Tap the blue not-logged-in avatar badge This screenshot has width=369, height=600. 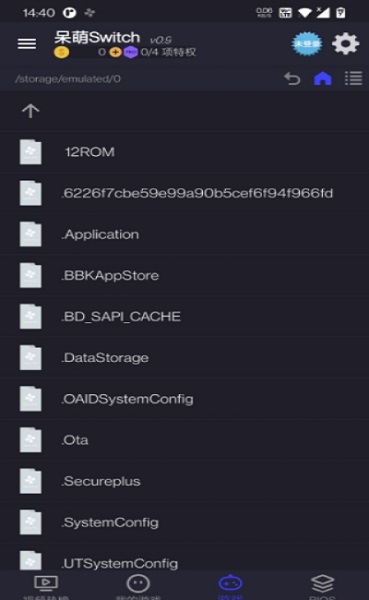307,44
